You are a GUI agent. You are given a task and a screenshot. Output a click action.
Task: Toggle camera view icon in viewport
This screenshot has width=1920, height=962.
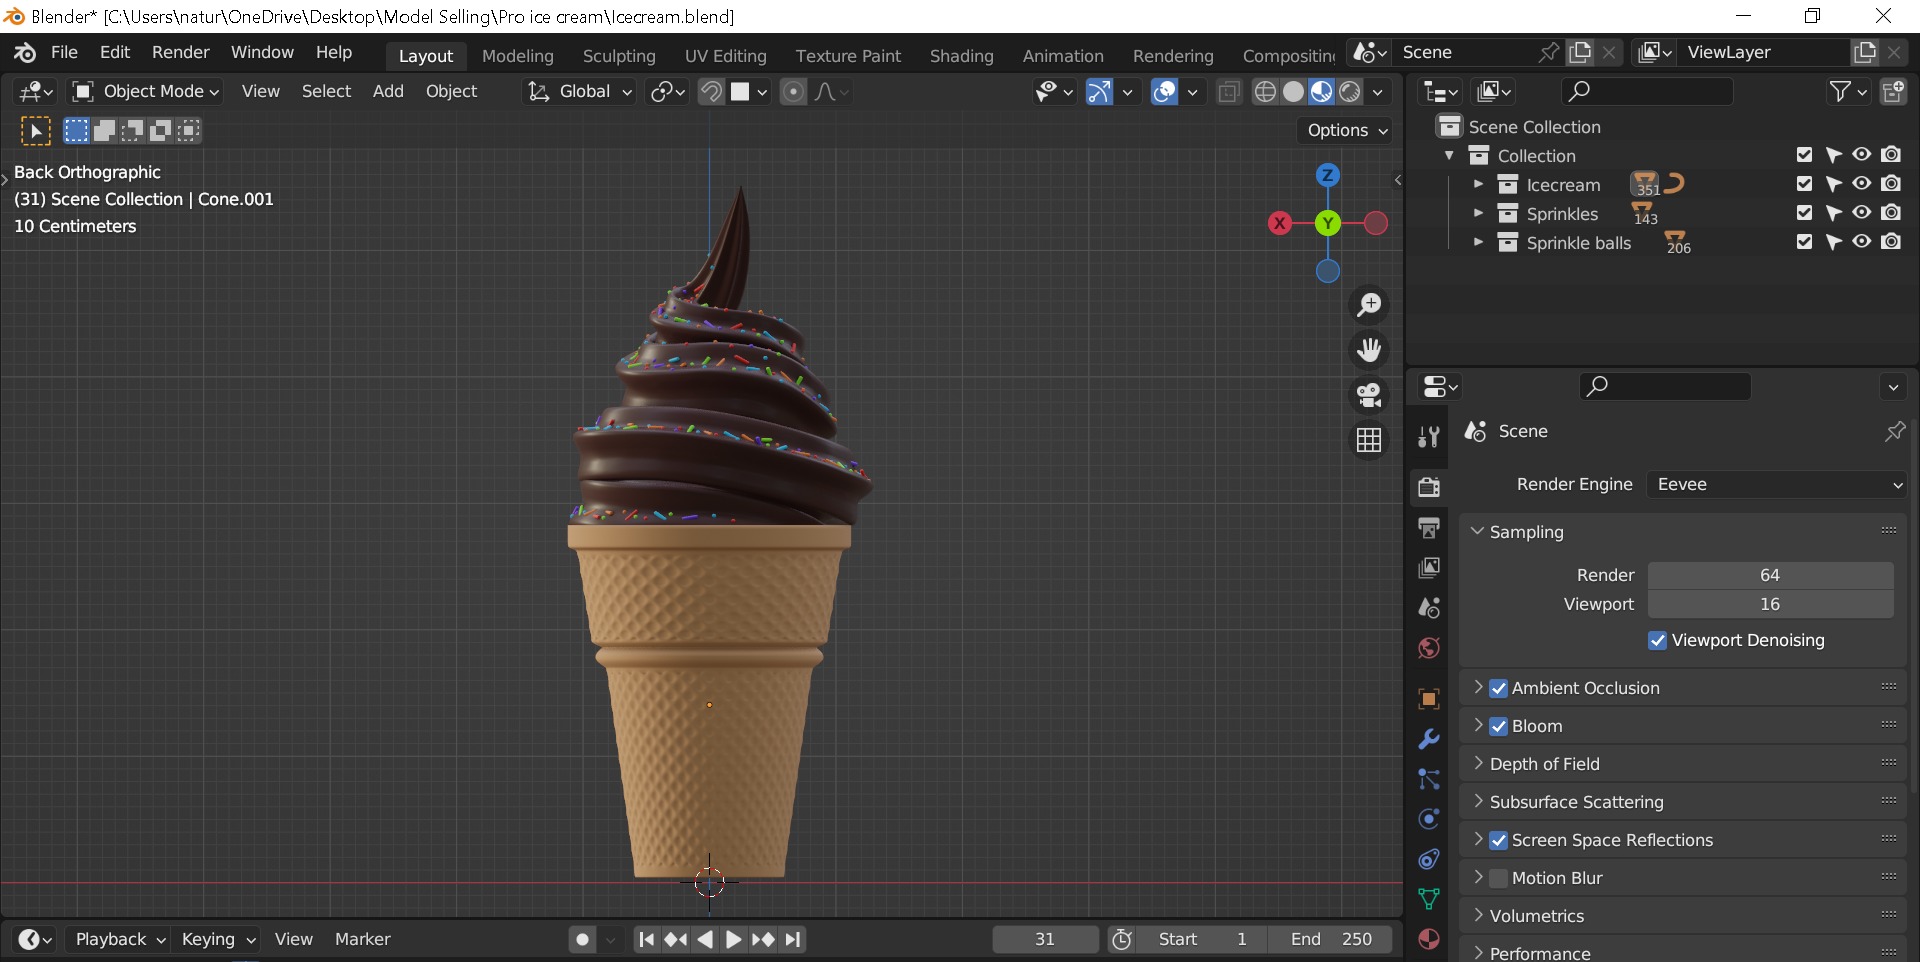(x=1369, y=394)
